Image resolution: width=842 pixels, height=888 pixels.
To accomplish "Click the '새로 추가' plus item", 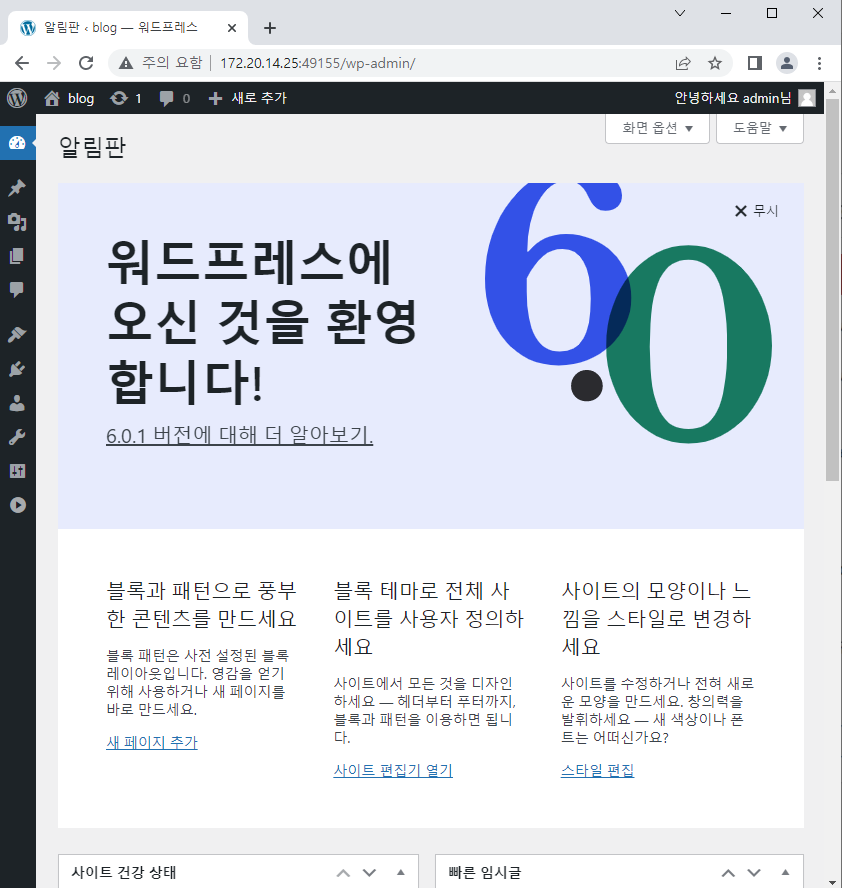I will [x=248, y=98].
